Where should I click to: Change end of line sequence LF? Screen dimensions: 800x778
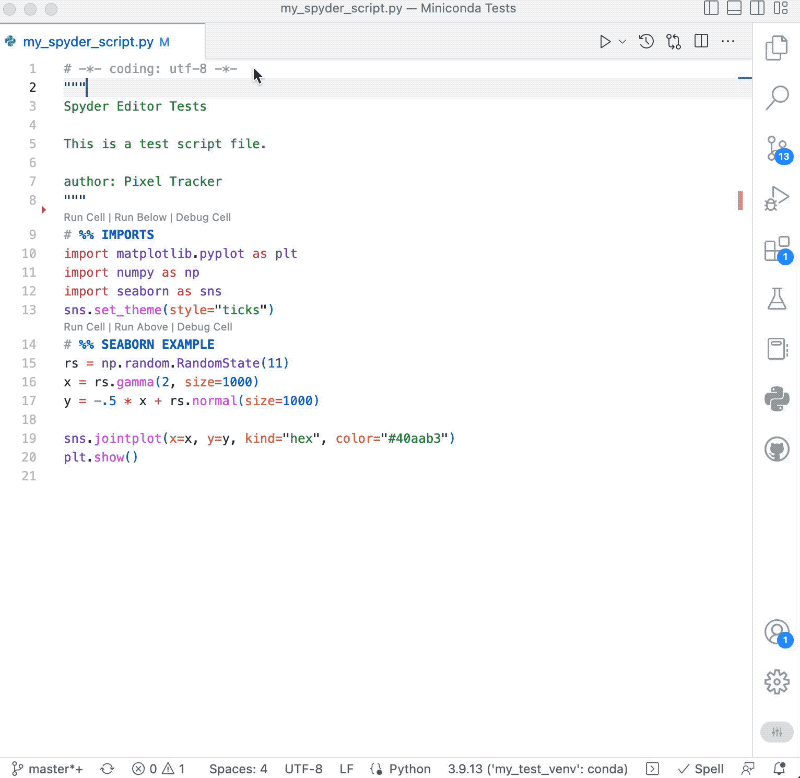pyautogui.click(x=346, y=769)
